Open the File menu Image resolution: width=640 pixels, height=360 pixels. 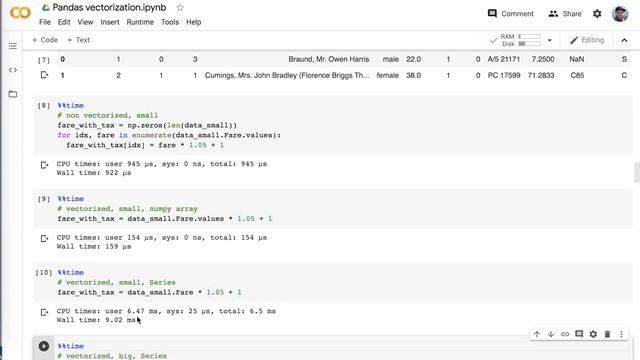[x=45, y=22]
